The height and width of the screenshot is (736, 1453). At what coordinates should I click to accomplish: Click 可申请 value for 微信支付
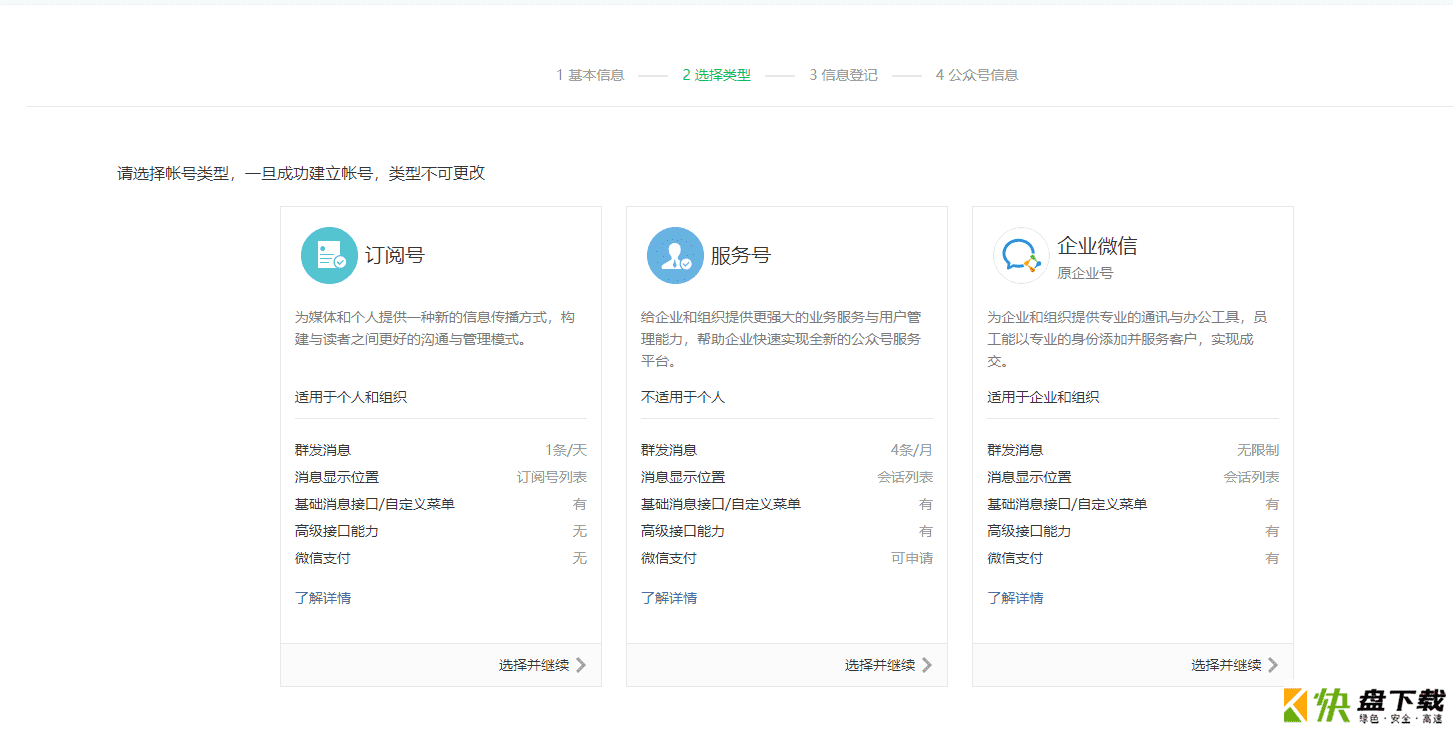coord(912,558)
